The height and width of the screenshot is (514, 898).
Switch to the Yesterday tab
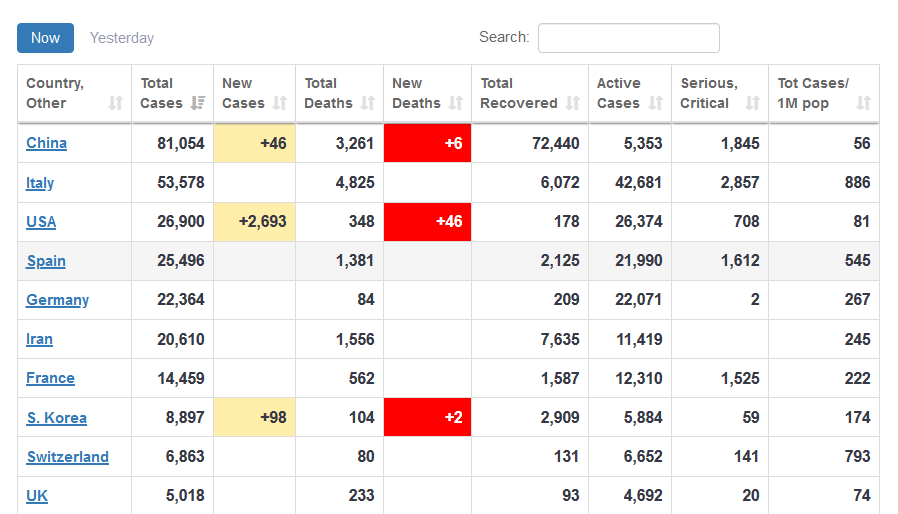pyautogui.click(x=122, y=38)
